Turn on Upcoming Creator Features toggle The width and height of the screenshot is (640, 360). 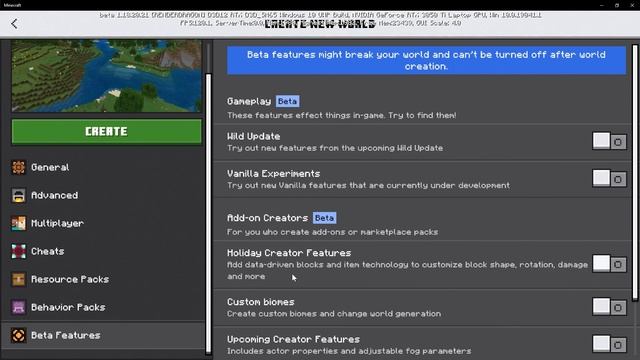point(609,344)
